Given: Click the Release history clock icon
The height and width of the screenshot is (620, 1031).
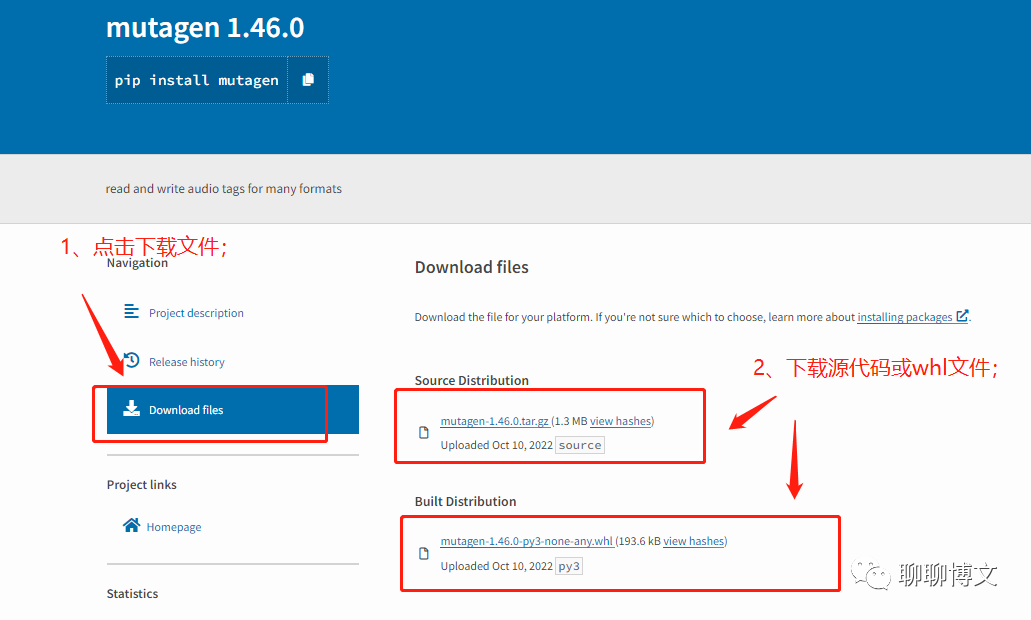Looking at the screenshot, I should click(132, 360).
